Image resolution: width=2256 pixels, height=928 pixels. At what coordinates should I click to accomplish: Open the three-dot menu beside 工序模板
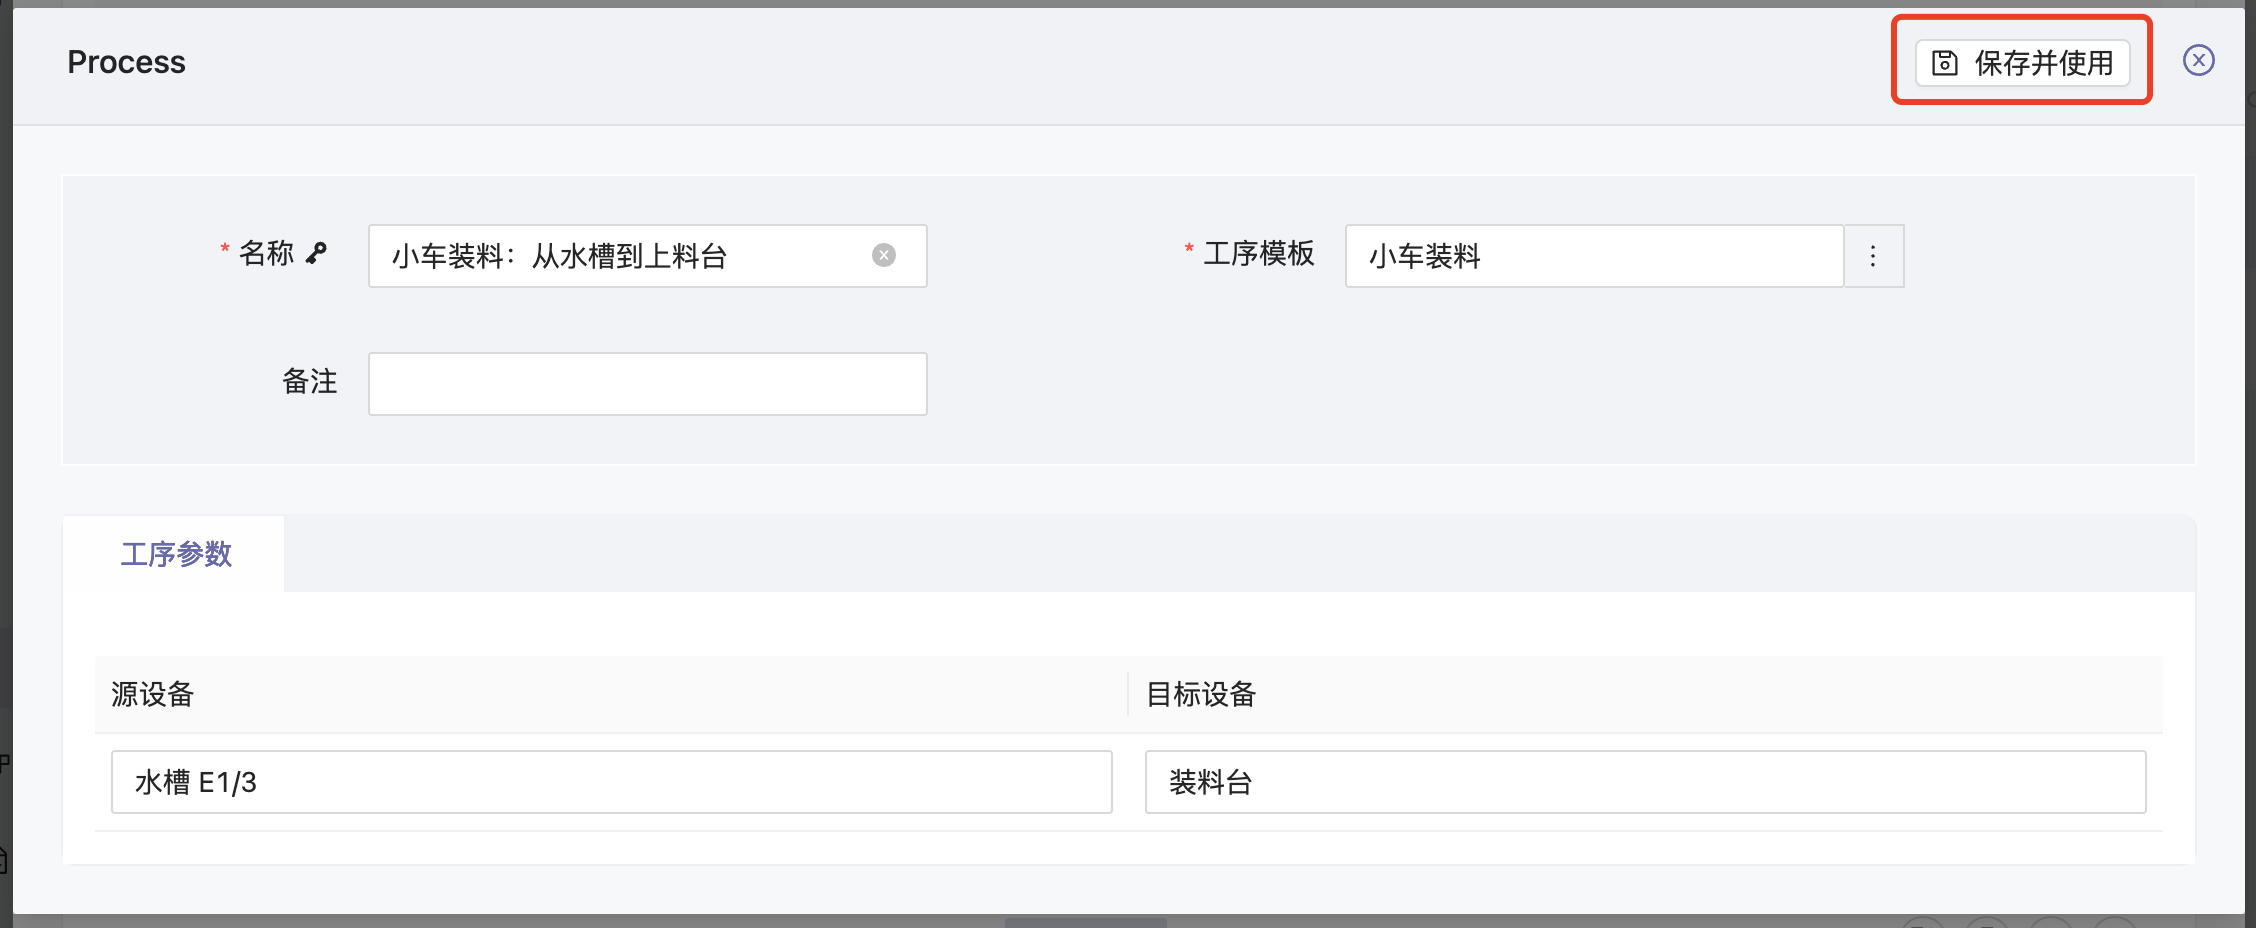pyautogui.click(x=1873, y=257)
